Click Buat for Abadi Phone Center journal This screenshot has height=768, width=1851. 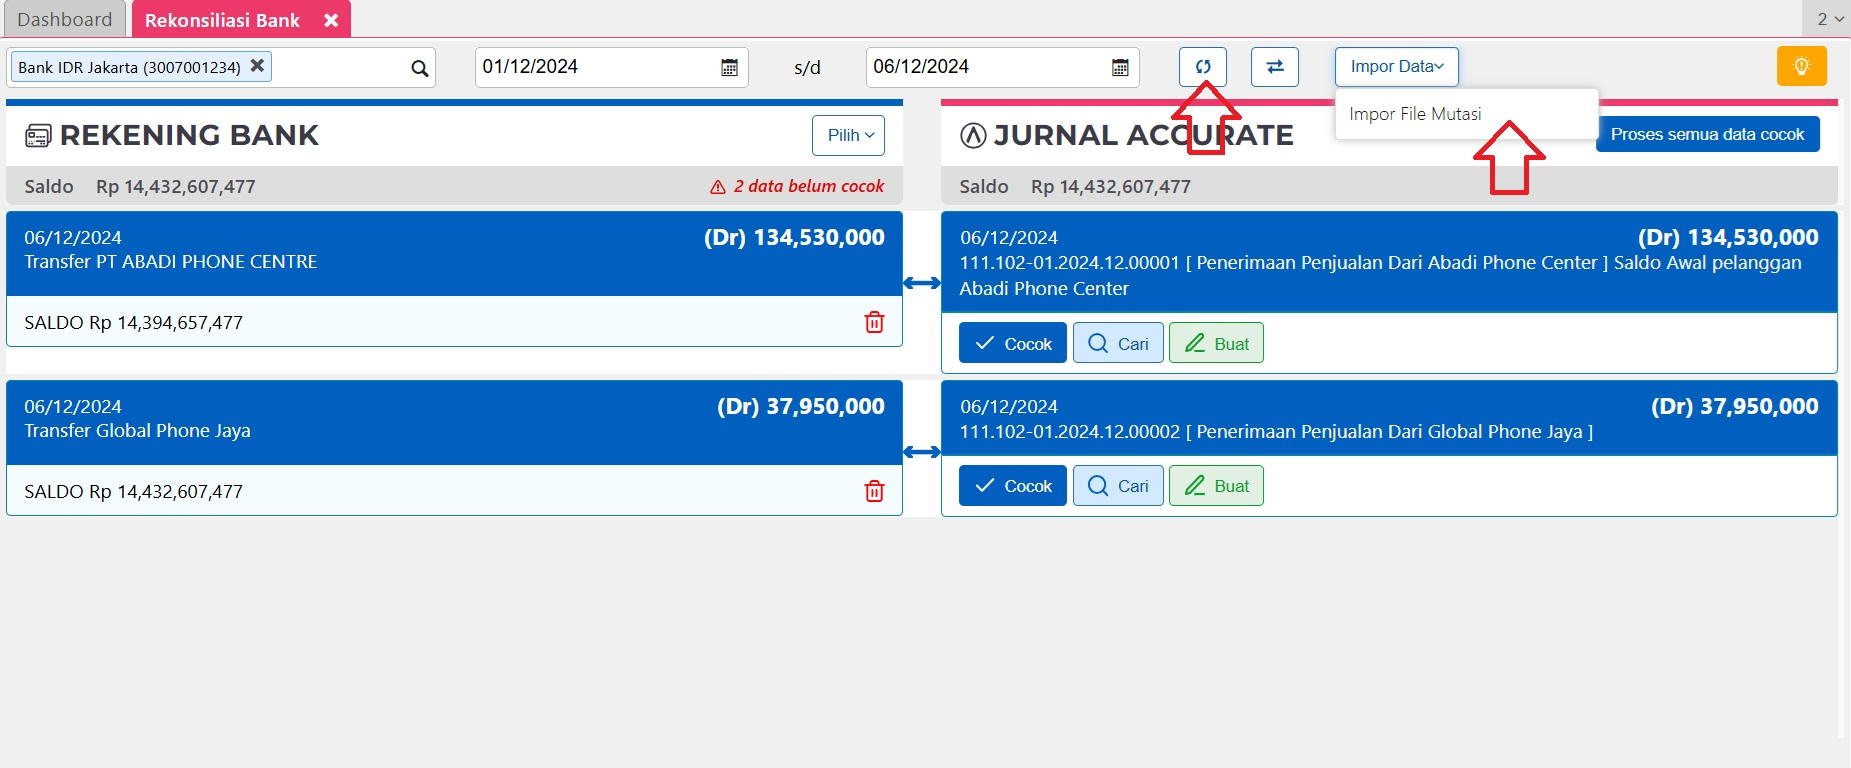[x=1216, y=343]
